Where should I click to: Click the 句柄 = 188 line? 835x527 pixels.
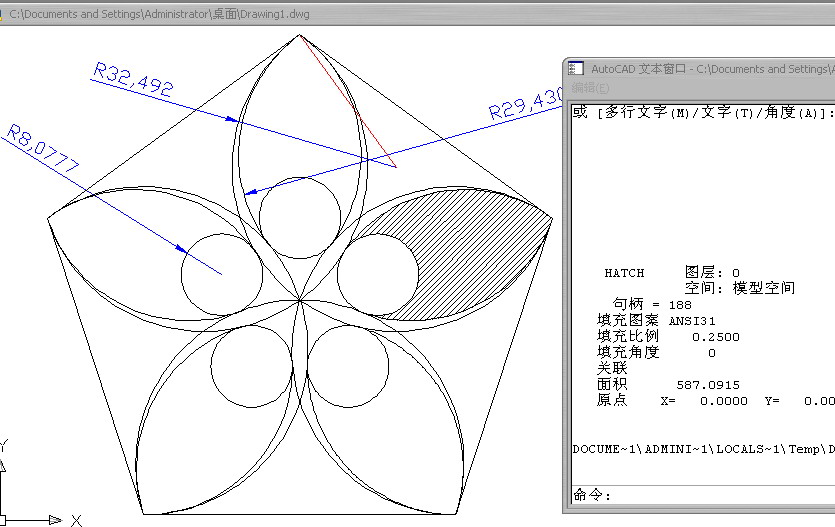click(x=652, y=304)
